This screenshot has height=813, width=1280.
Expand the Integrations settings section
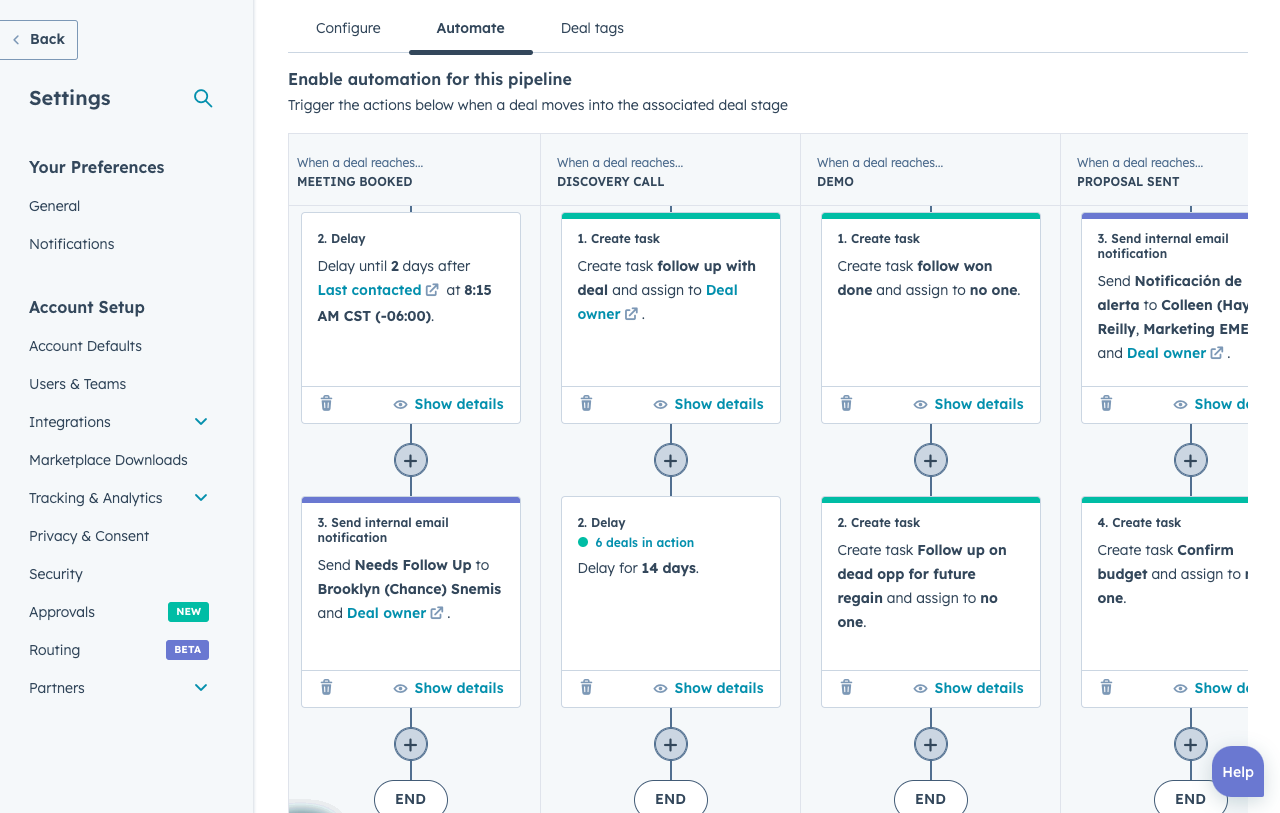201,422
